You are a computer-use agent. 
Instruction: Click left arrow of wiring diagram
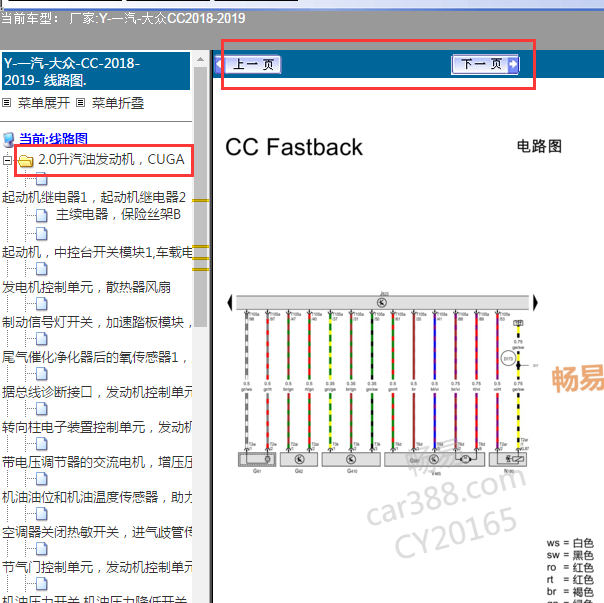230,302
